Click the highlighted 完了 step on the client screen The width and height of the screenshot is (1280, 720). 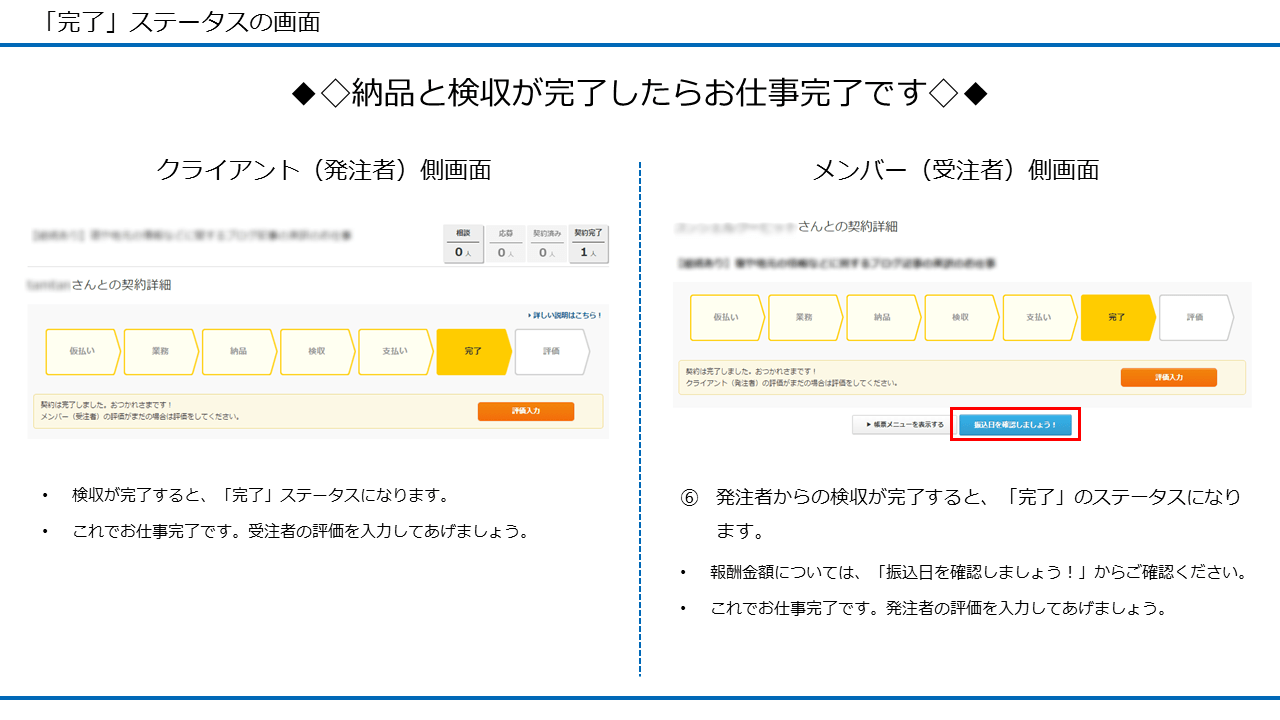472,351
